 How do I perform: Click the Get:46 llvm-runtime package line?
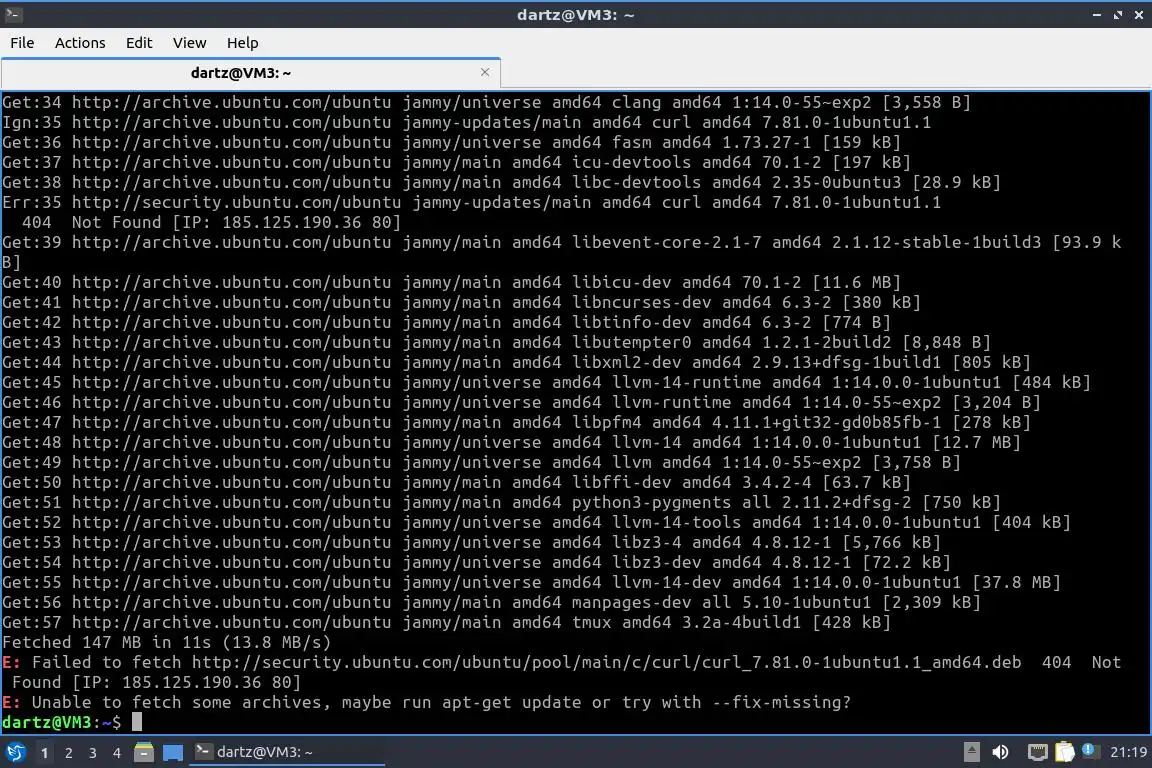(522, 402)
